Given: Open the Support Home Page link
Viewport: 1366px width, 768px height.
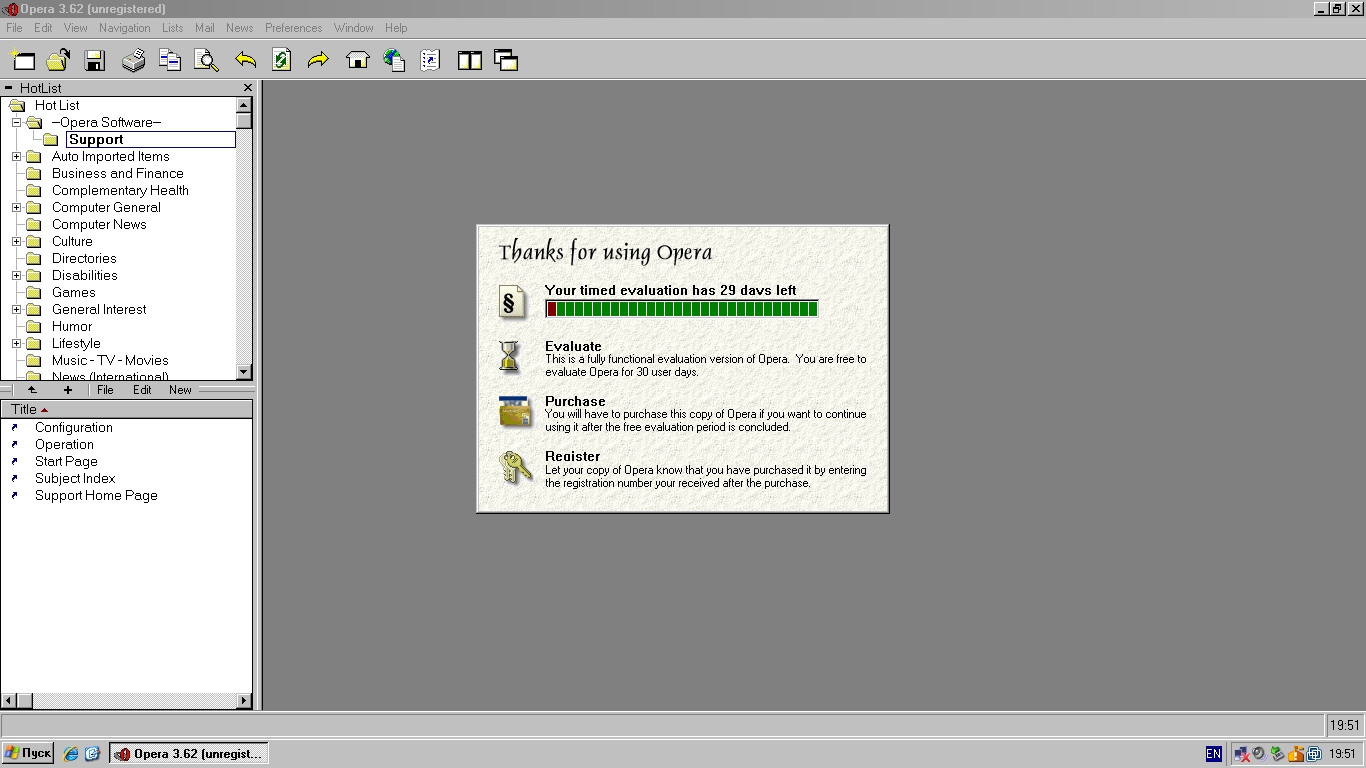Looking at the screenshot, I should 96,496.
